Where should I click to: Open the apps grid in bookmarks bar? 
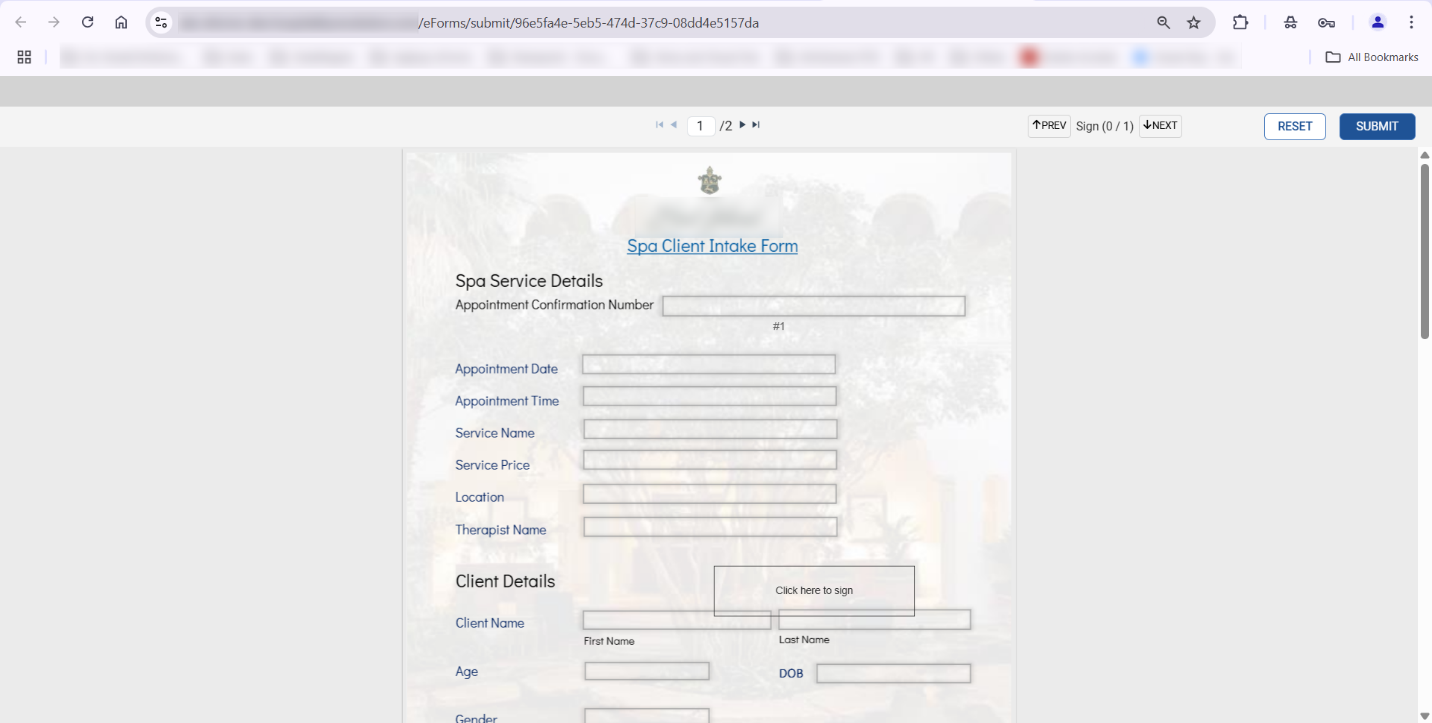24,57
